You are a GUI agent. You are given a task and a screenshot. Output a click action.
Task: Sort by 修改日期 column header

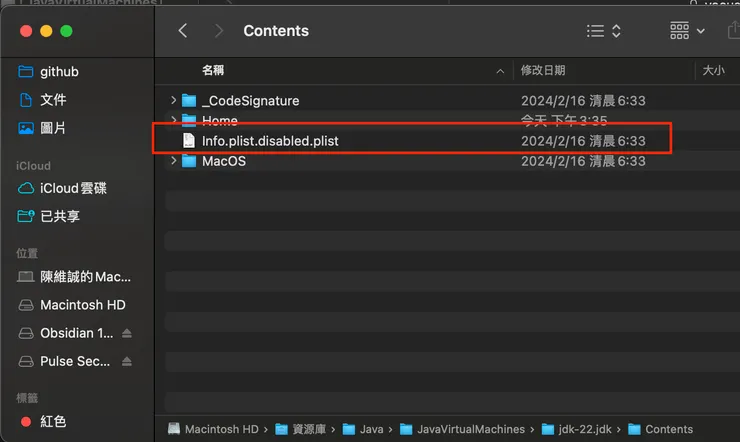point(543,70)
